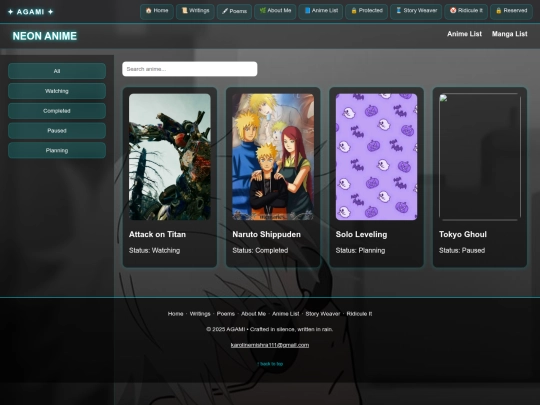Click the back to top link
The width and height of the screenshot is (540, 405).
[270, 364]
